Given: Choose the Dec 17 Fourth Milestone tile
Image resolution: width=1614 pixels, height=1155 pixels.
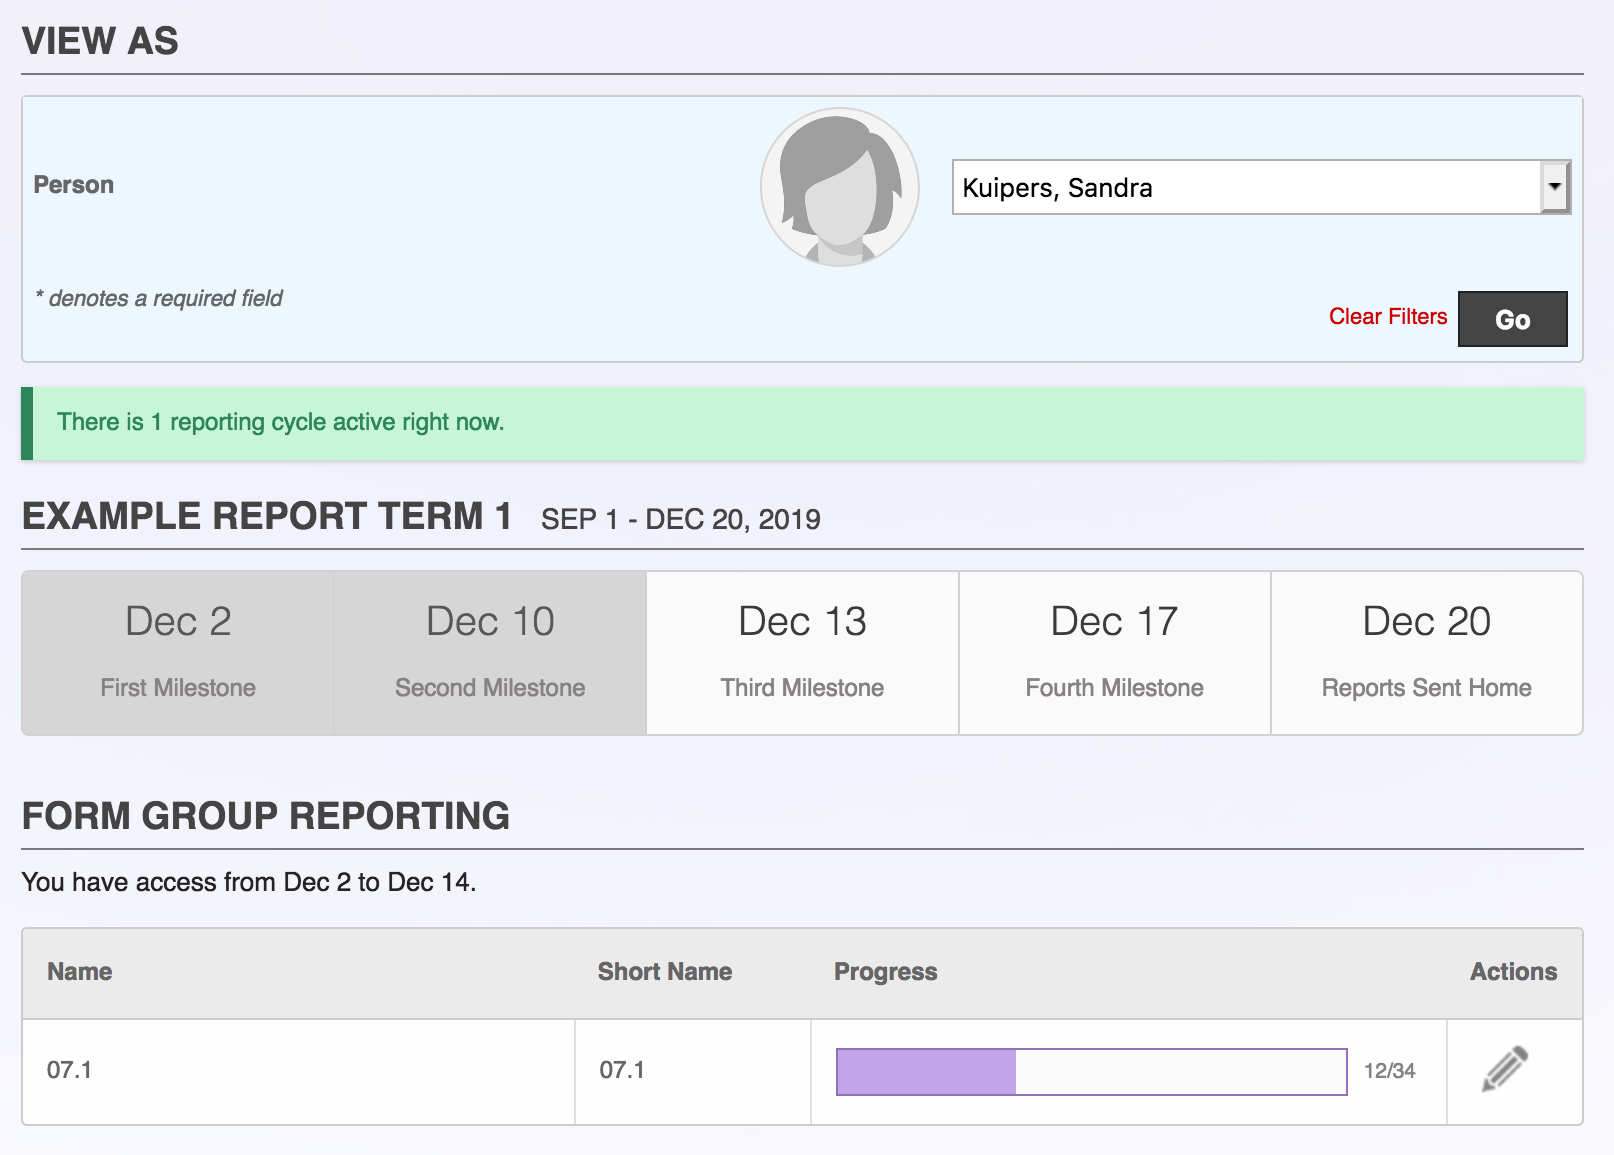Looking at the screenshot, I should coord(1114,653).
